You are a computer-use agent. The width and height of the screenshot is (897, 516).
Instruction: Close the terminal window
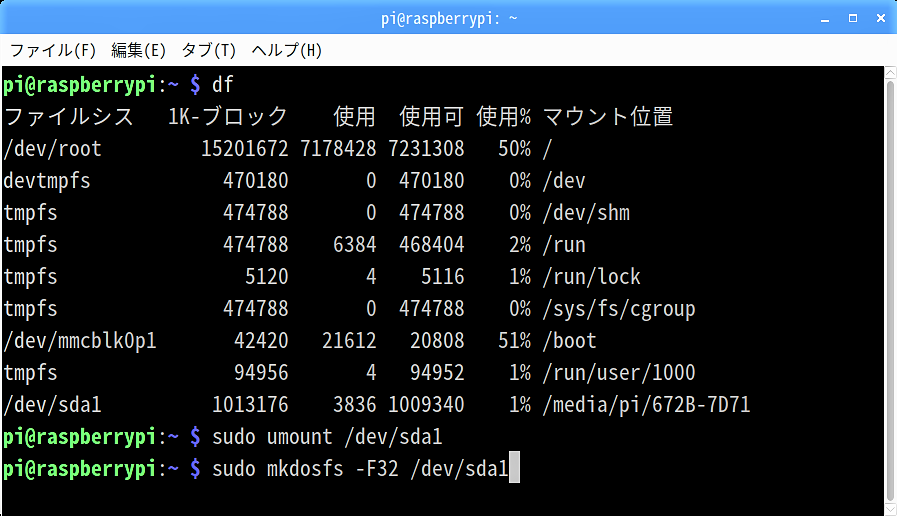(x=879, y=18)
